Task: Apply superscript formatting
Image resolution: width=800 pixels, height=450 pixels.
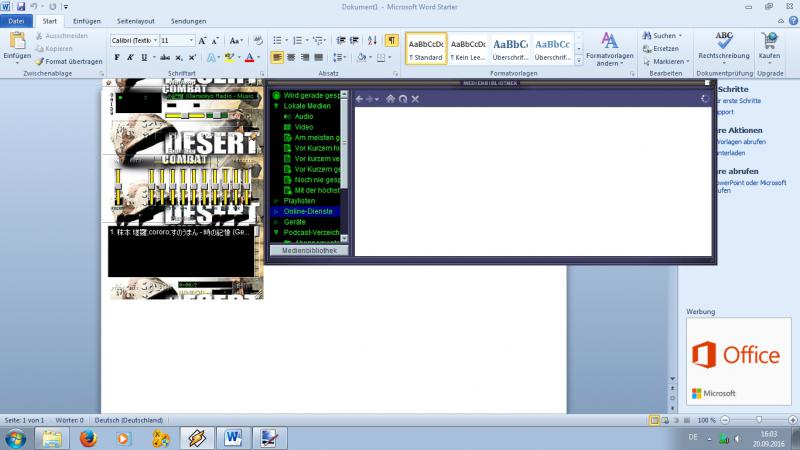Action: (192, 58)
